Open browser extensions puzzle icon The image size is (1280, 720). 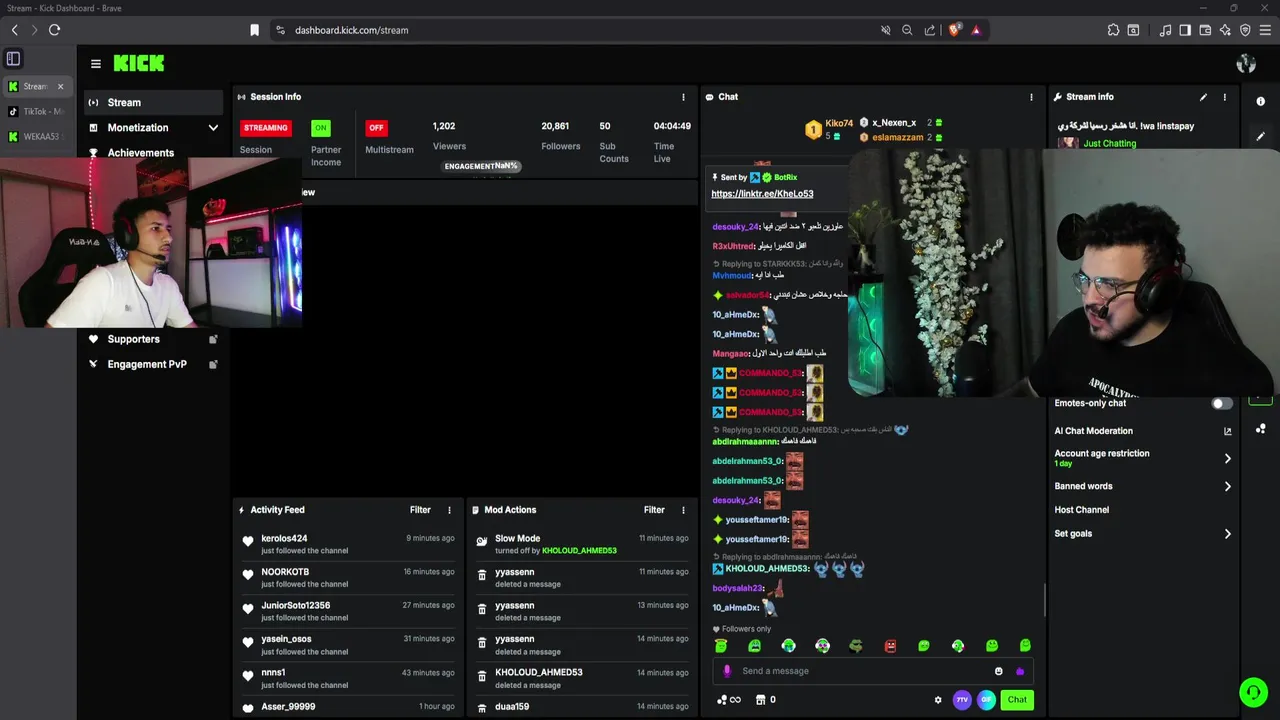coord(1113,30)
